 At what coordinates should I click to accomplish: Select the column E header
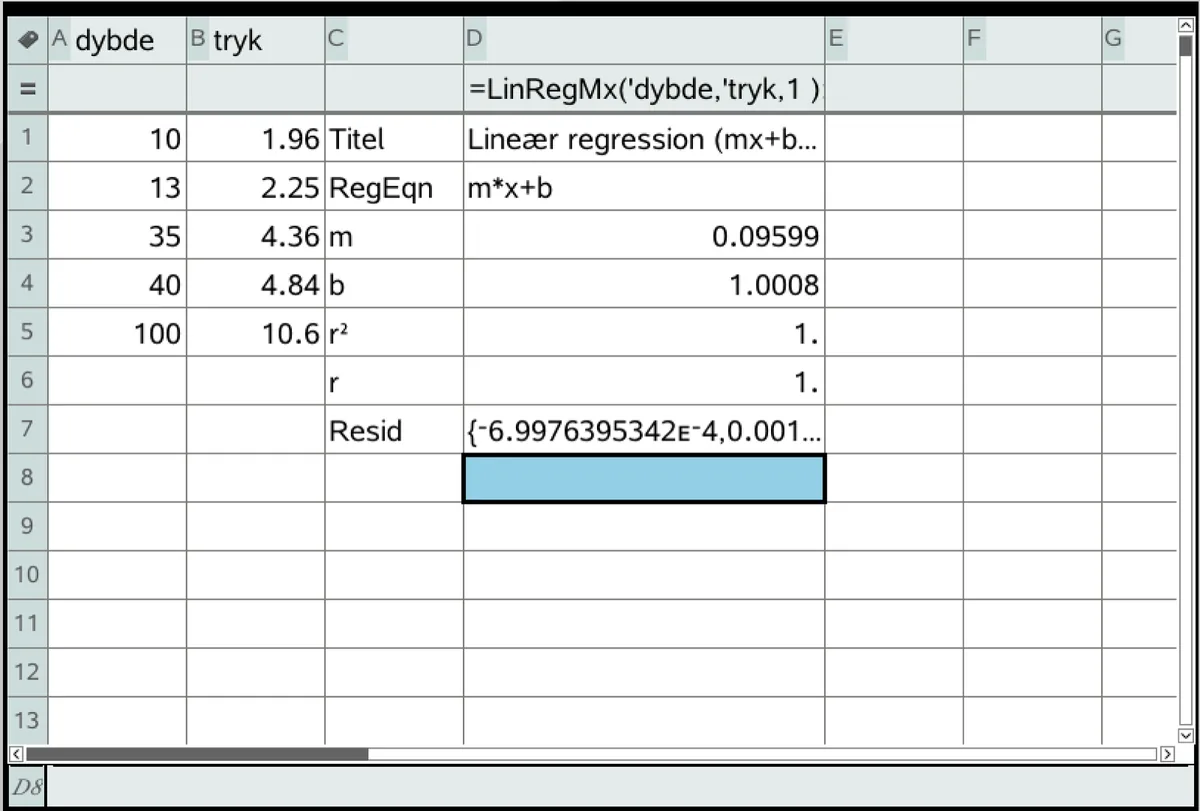coord(894,41)
